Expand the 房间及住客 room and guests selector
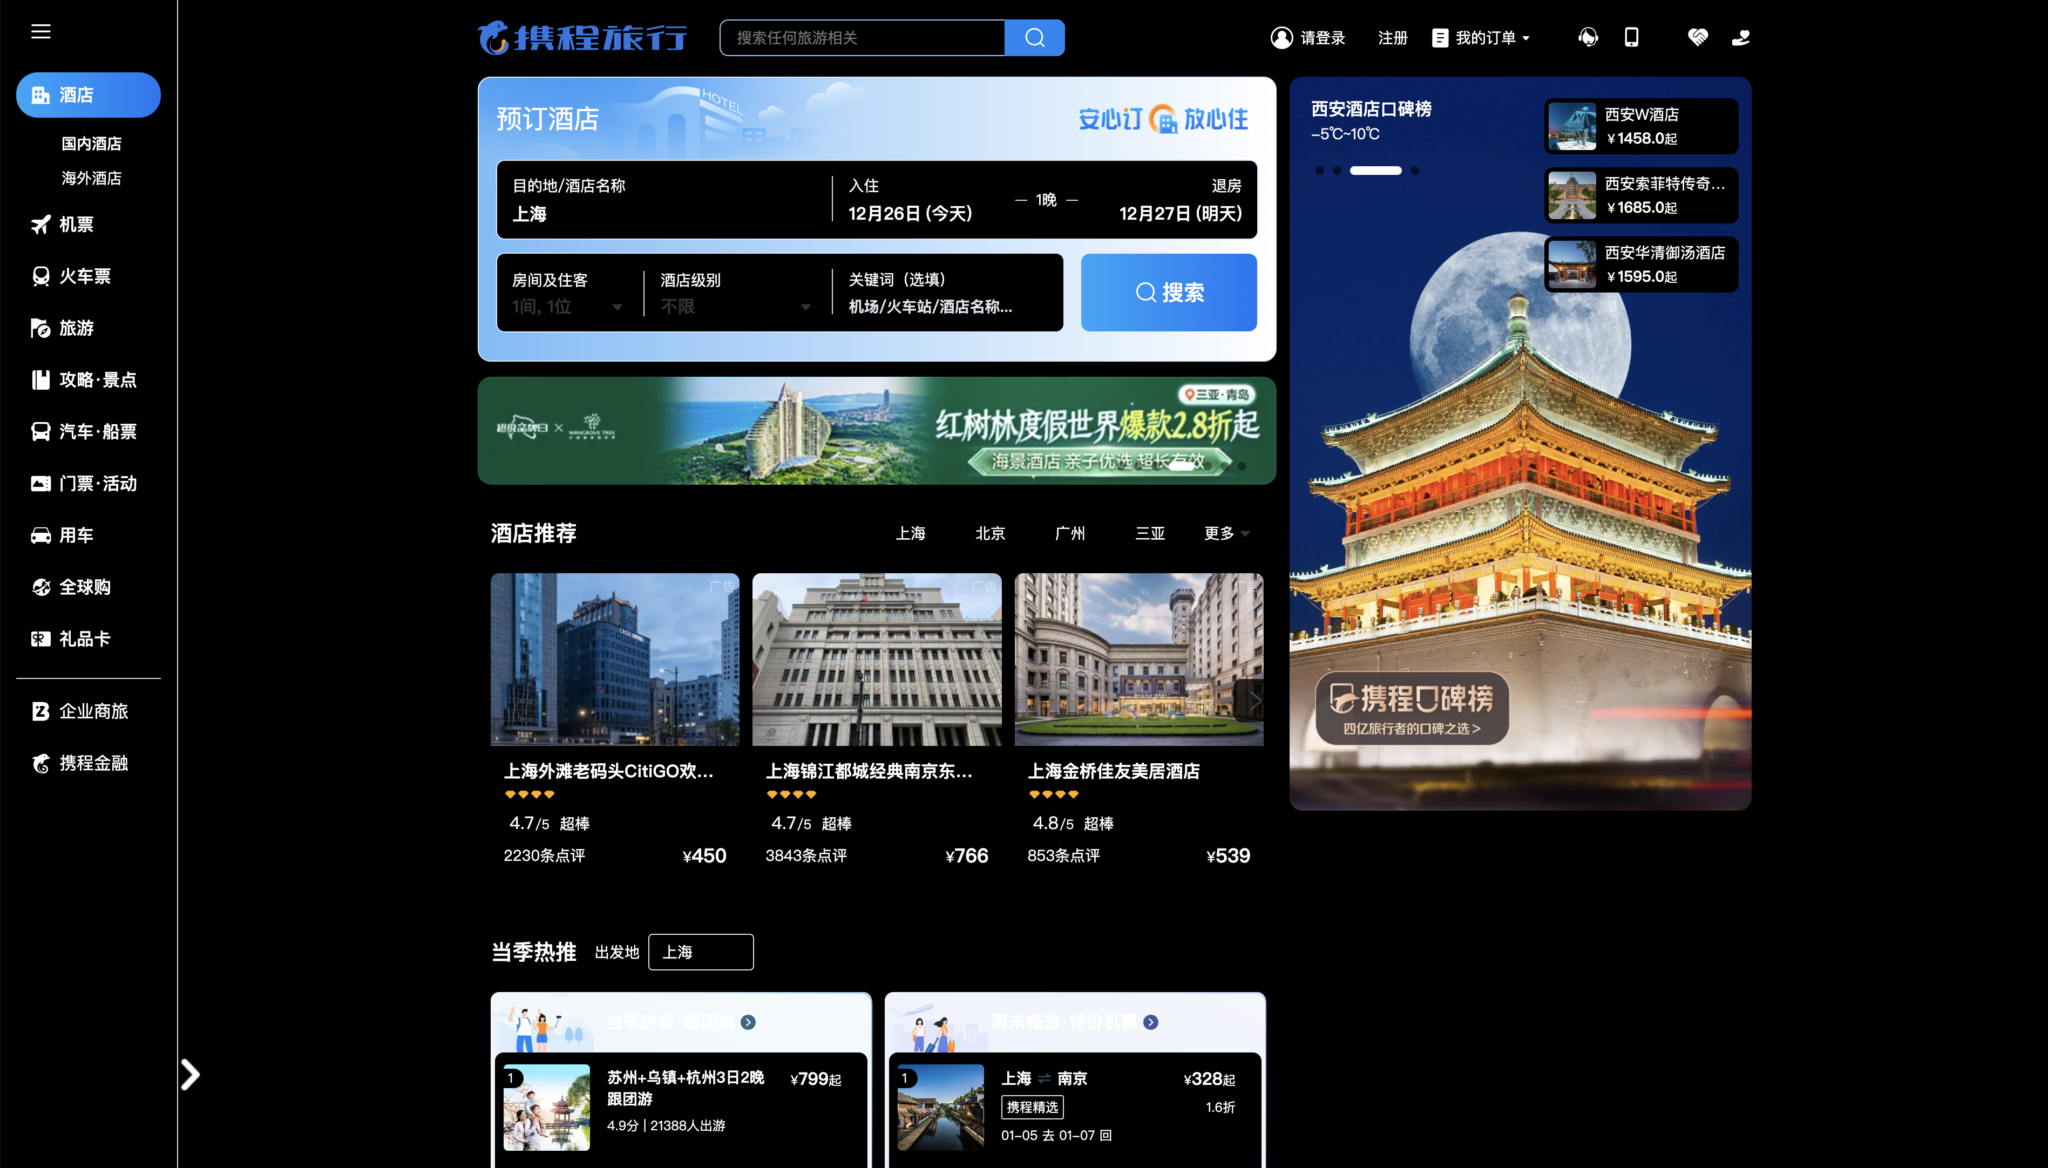This screenshot has width=2048, height=1168. click(x=617, y=307)
